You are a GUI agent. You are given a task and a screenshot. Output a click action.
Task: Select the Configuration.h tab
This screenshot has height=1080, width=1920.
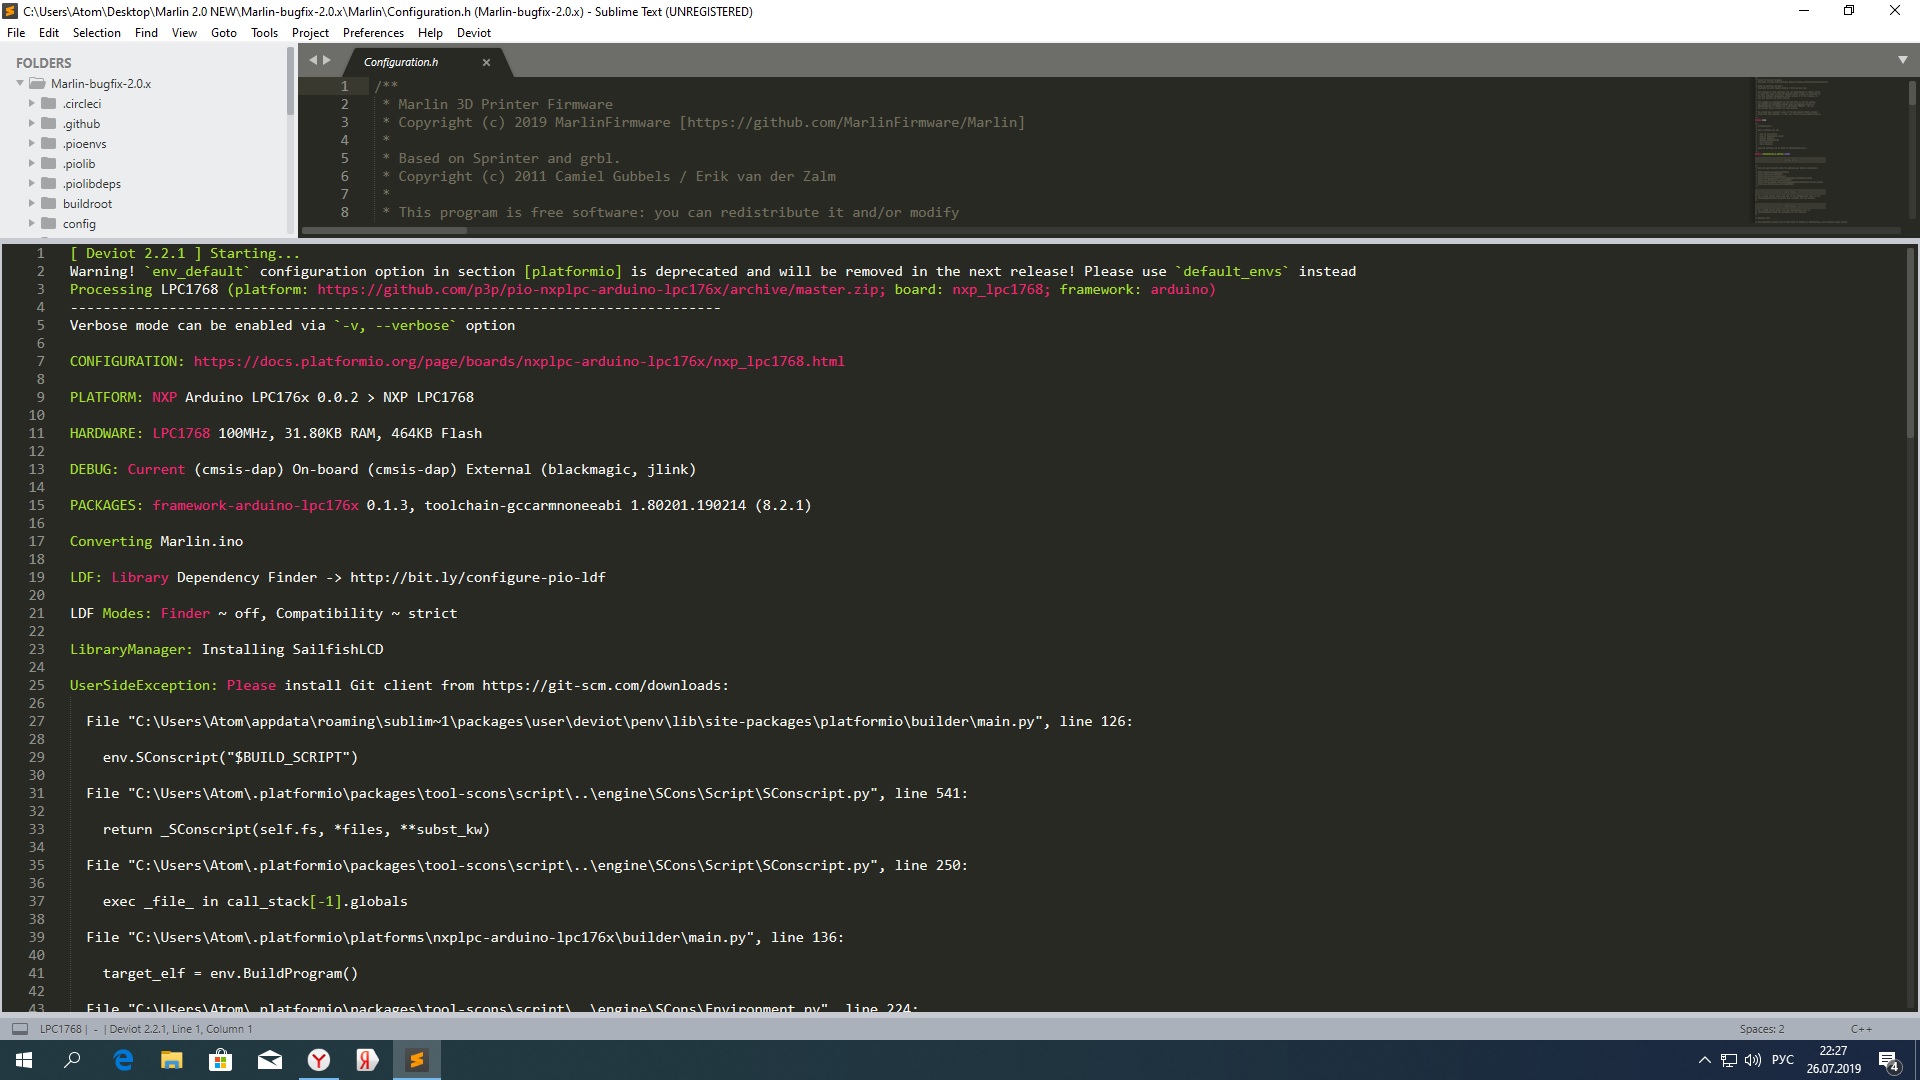tap(401, 62)
